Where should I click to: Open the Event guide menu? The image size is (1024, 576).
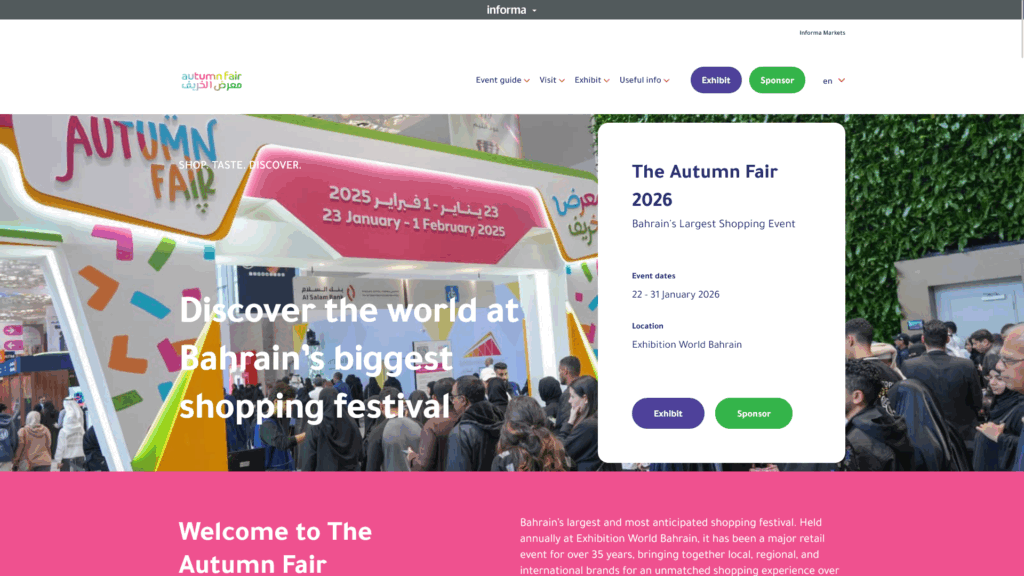pyautogui.click(x=502, y=80)
